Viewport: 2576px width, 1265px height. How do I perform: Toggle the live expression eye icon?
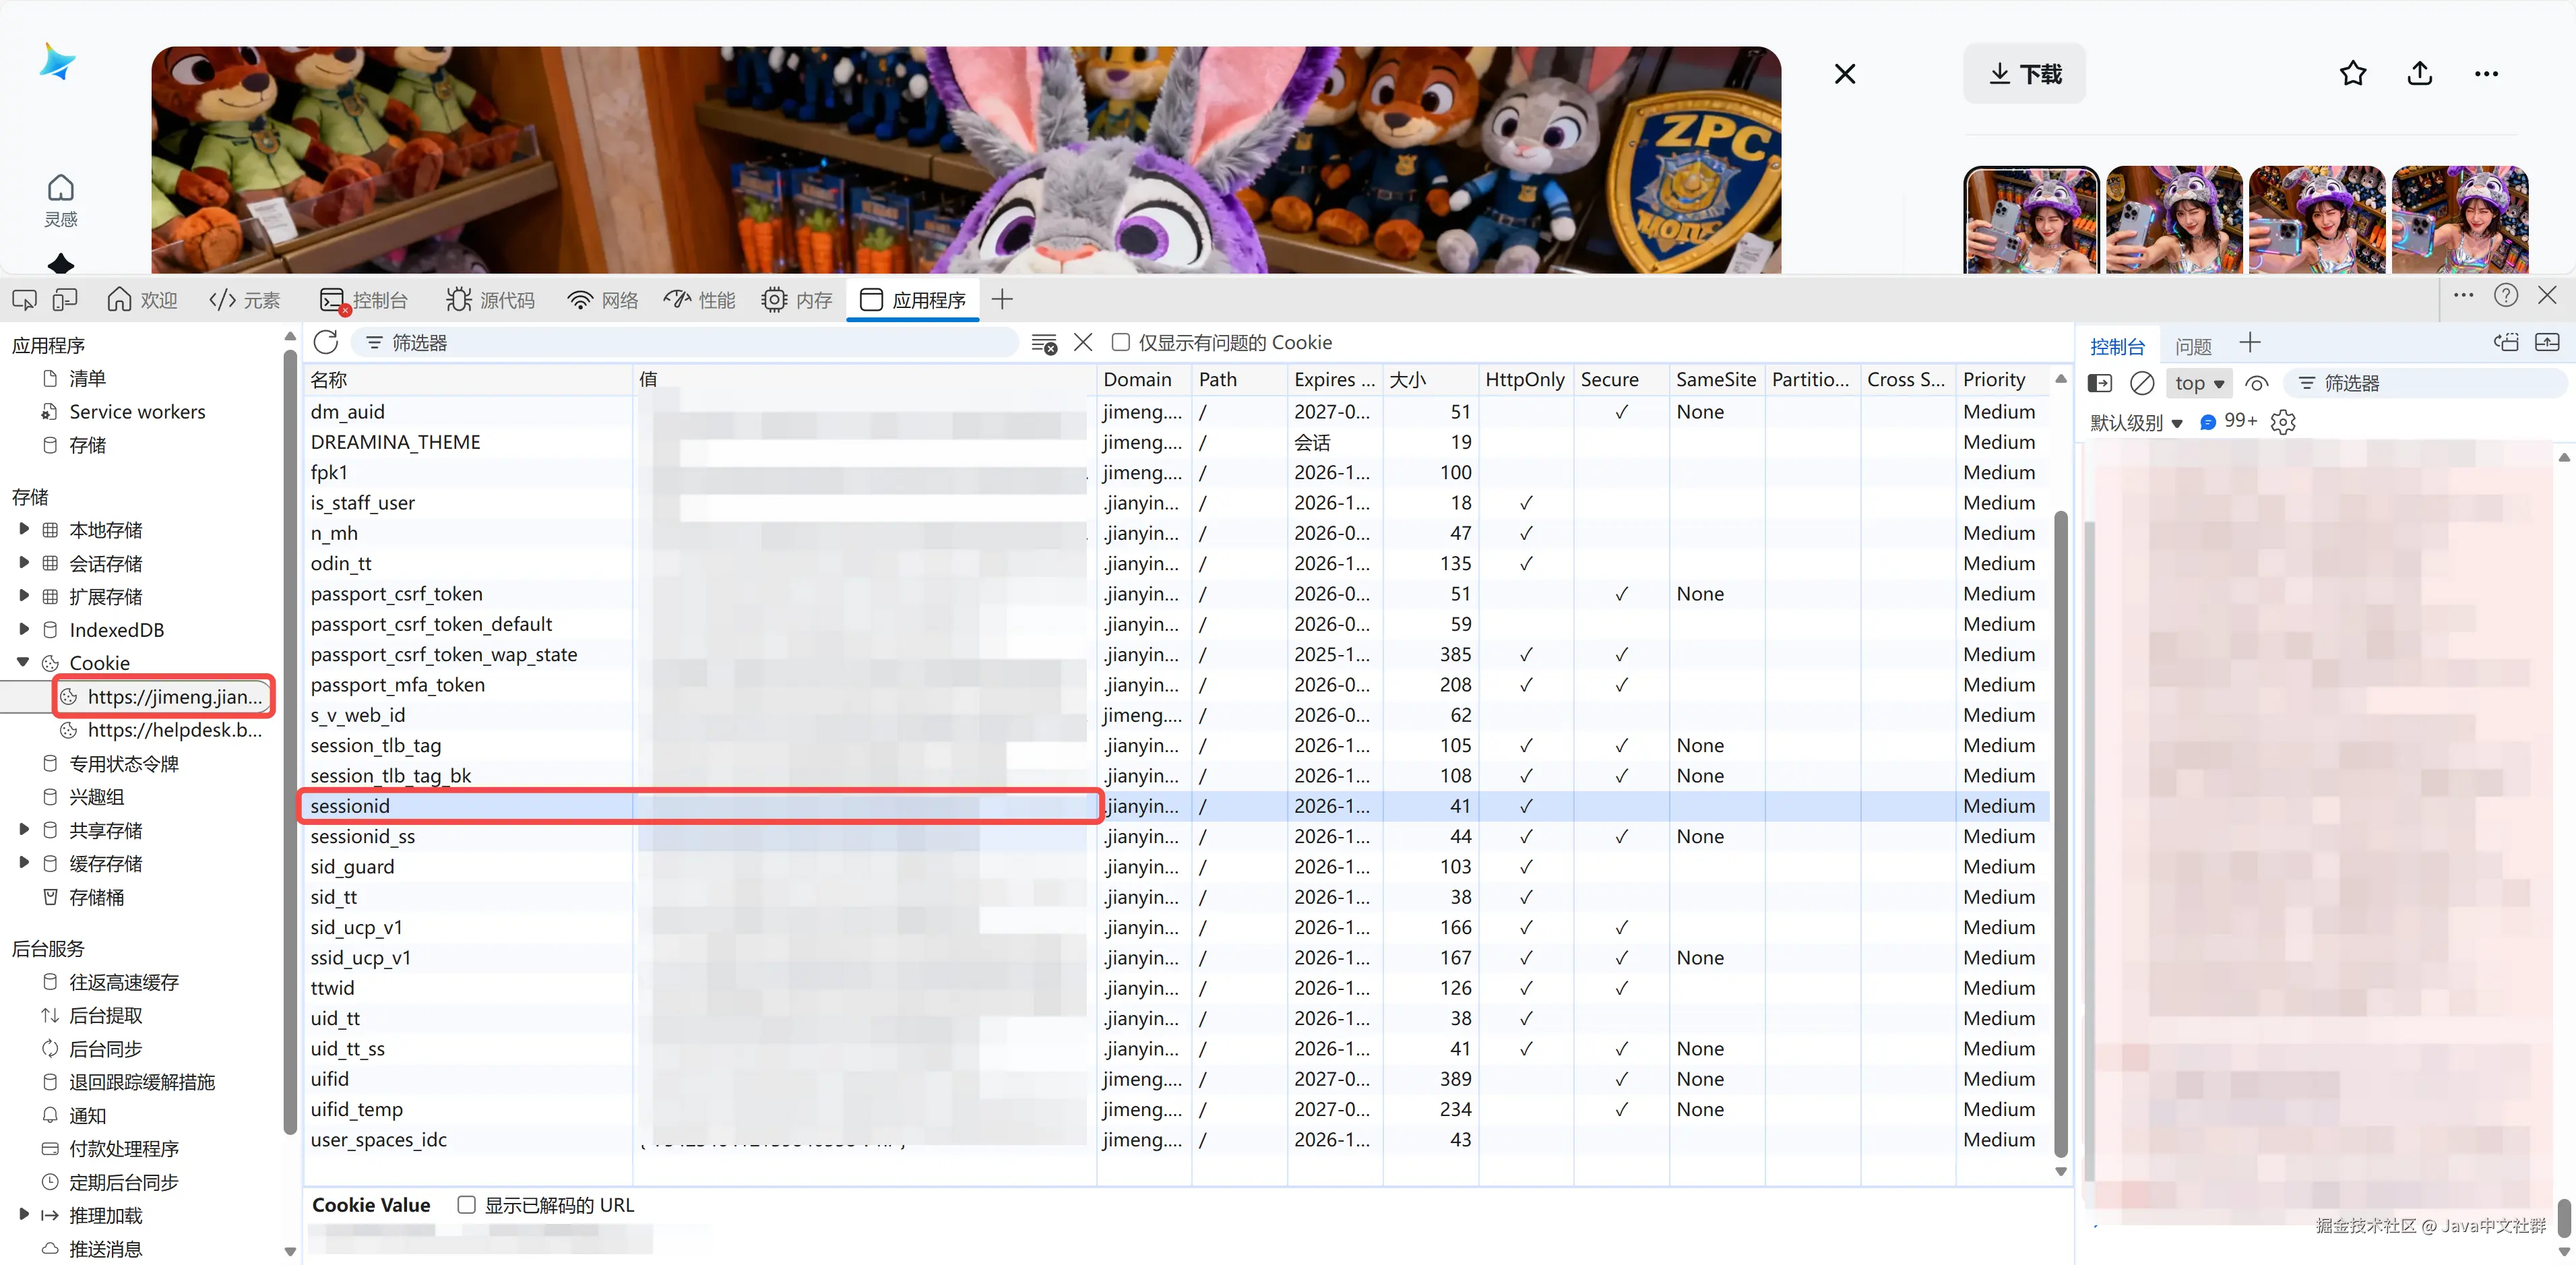click(2256, 383)
